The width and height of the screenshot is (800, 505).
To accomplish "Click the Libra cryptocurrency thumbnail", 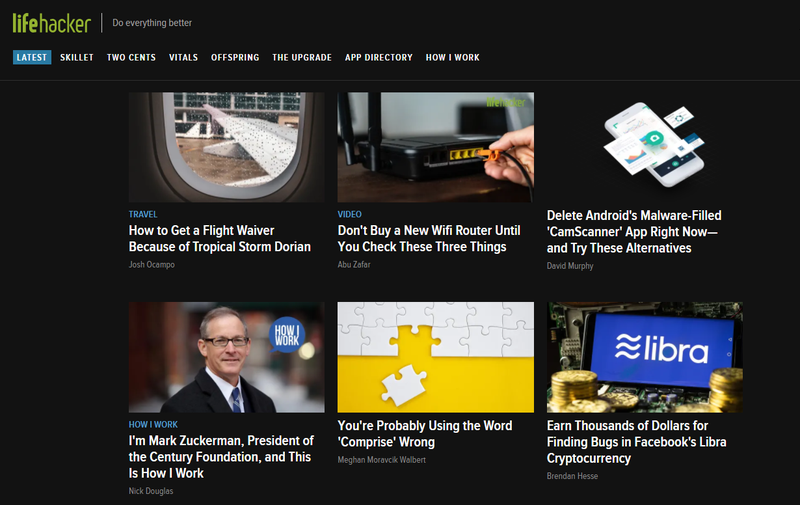I will tap(645, 357).
